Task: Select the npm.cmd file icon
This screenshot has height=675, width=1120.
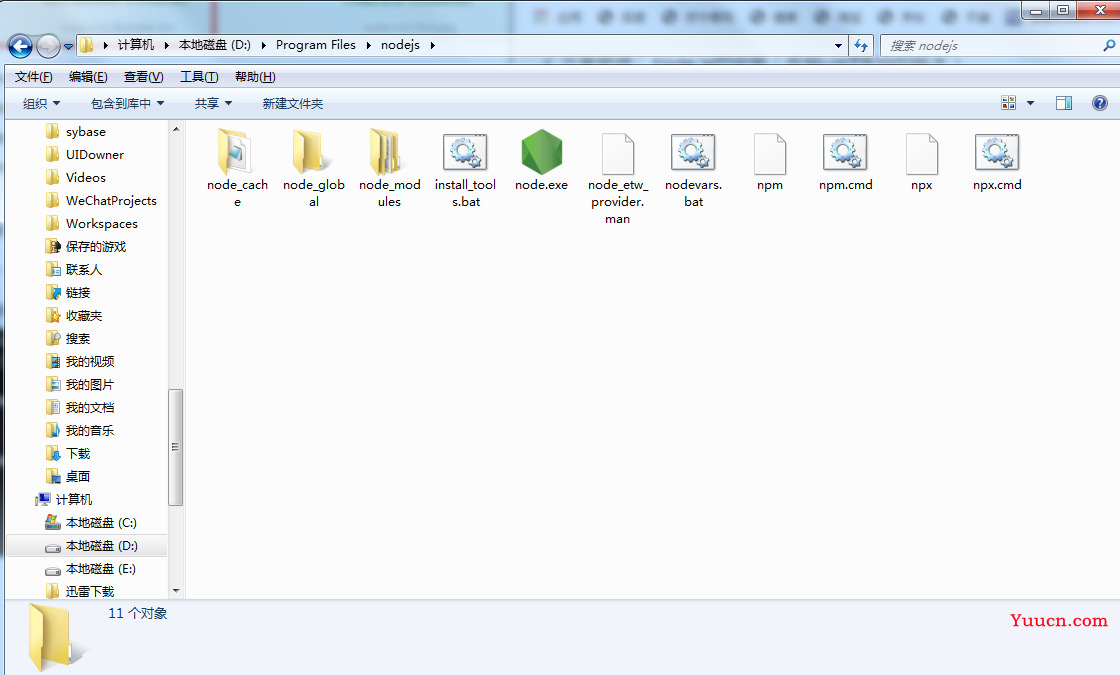Action: pos(845,152)
